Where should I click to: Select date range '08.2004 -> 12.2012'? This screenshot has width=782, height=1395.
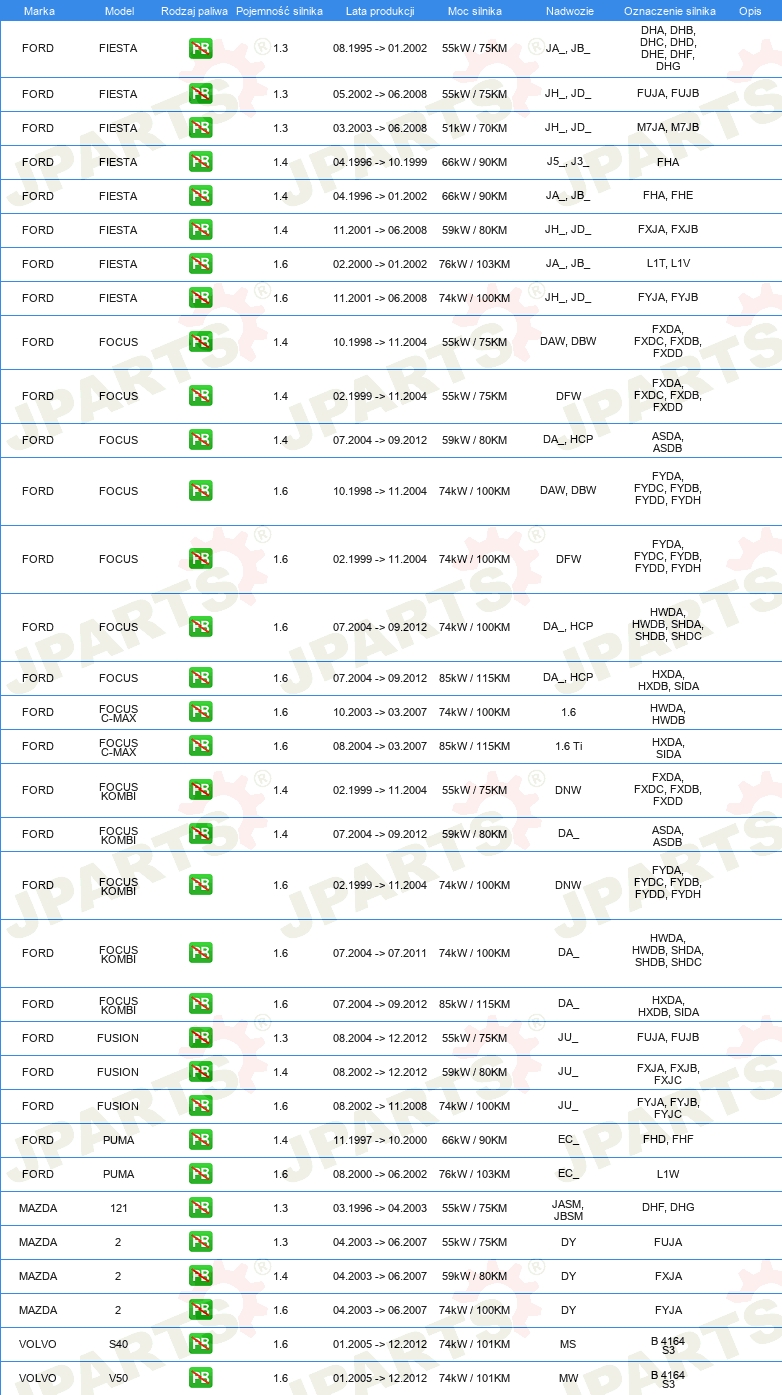click(x=380, y=1038)
